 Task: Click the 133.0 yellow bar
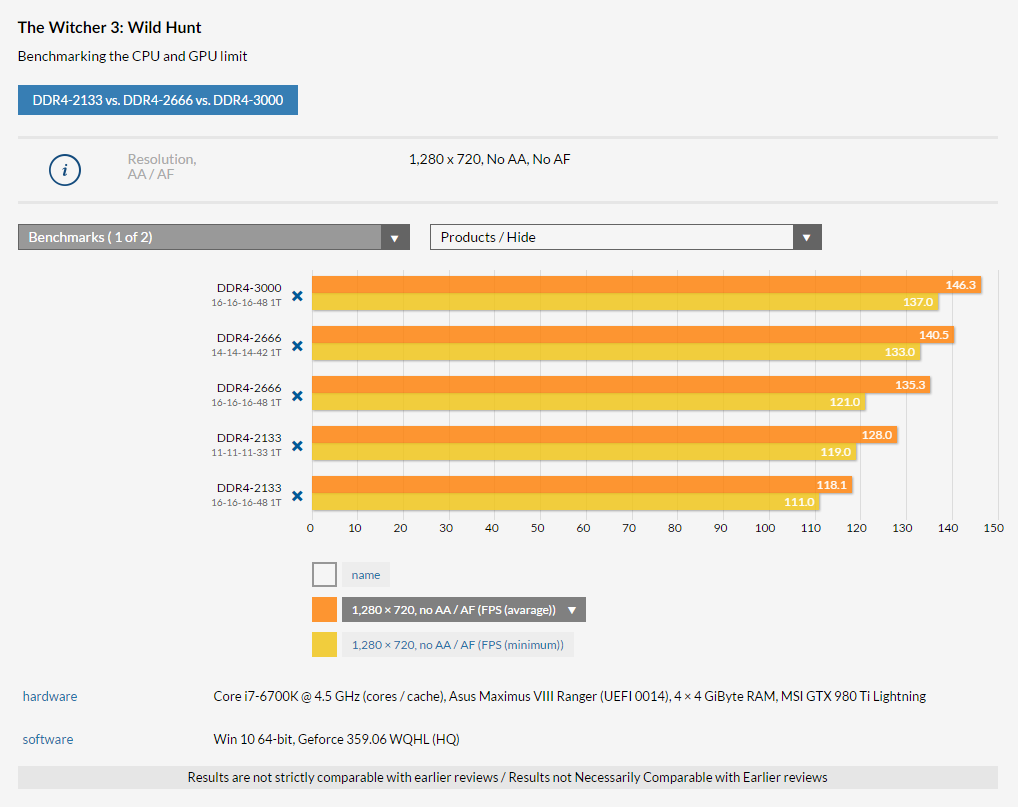tap(616, 352)
